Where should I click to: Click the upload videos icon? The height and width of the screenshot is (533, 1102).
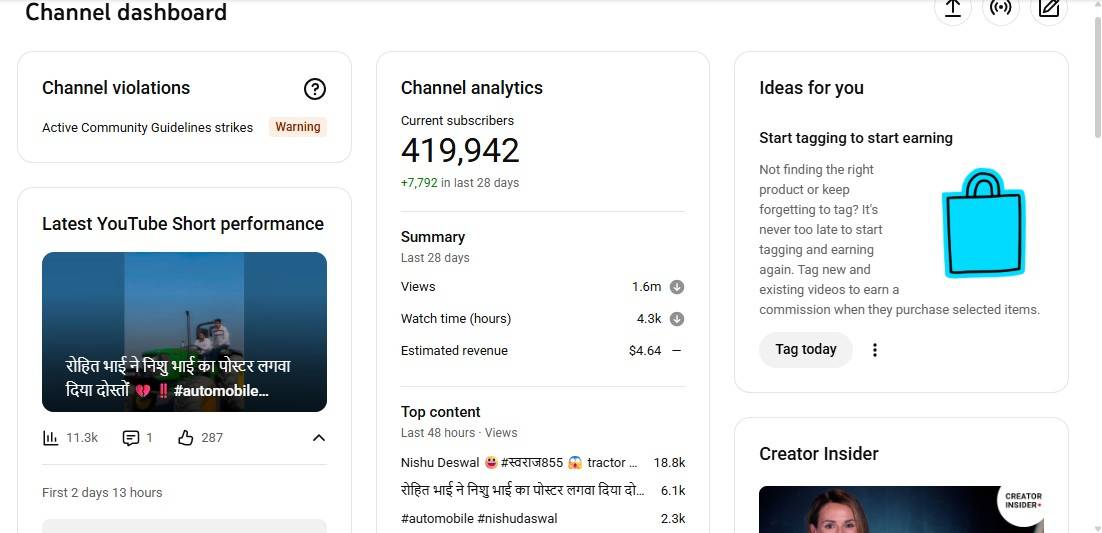coord(952,8)
